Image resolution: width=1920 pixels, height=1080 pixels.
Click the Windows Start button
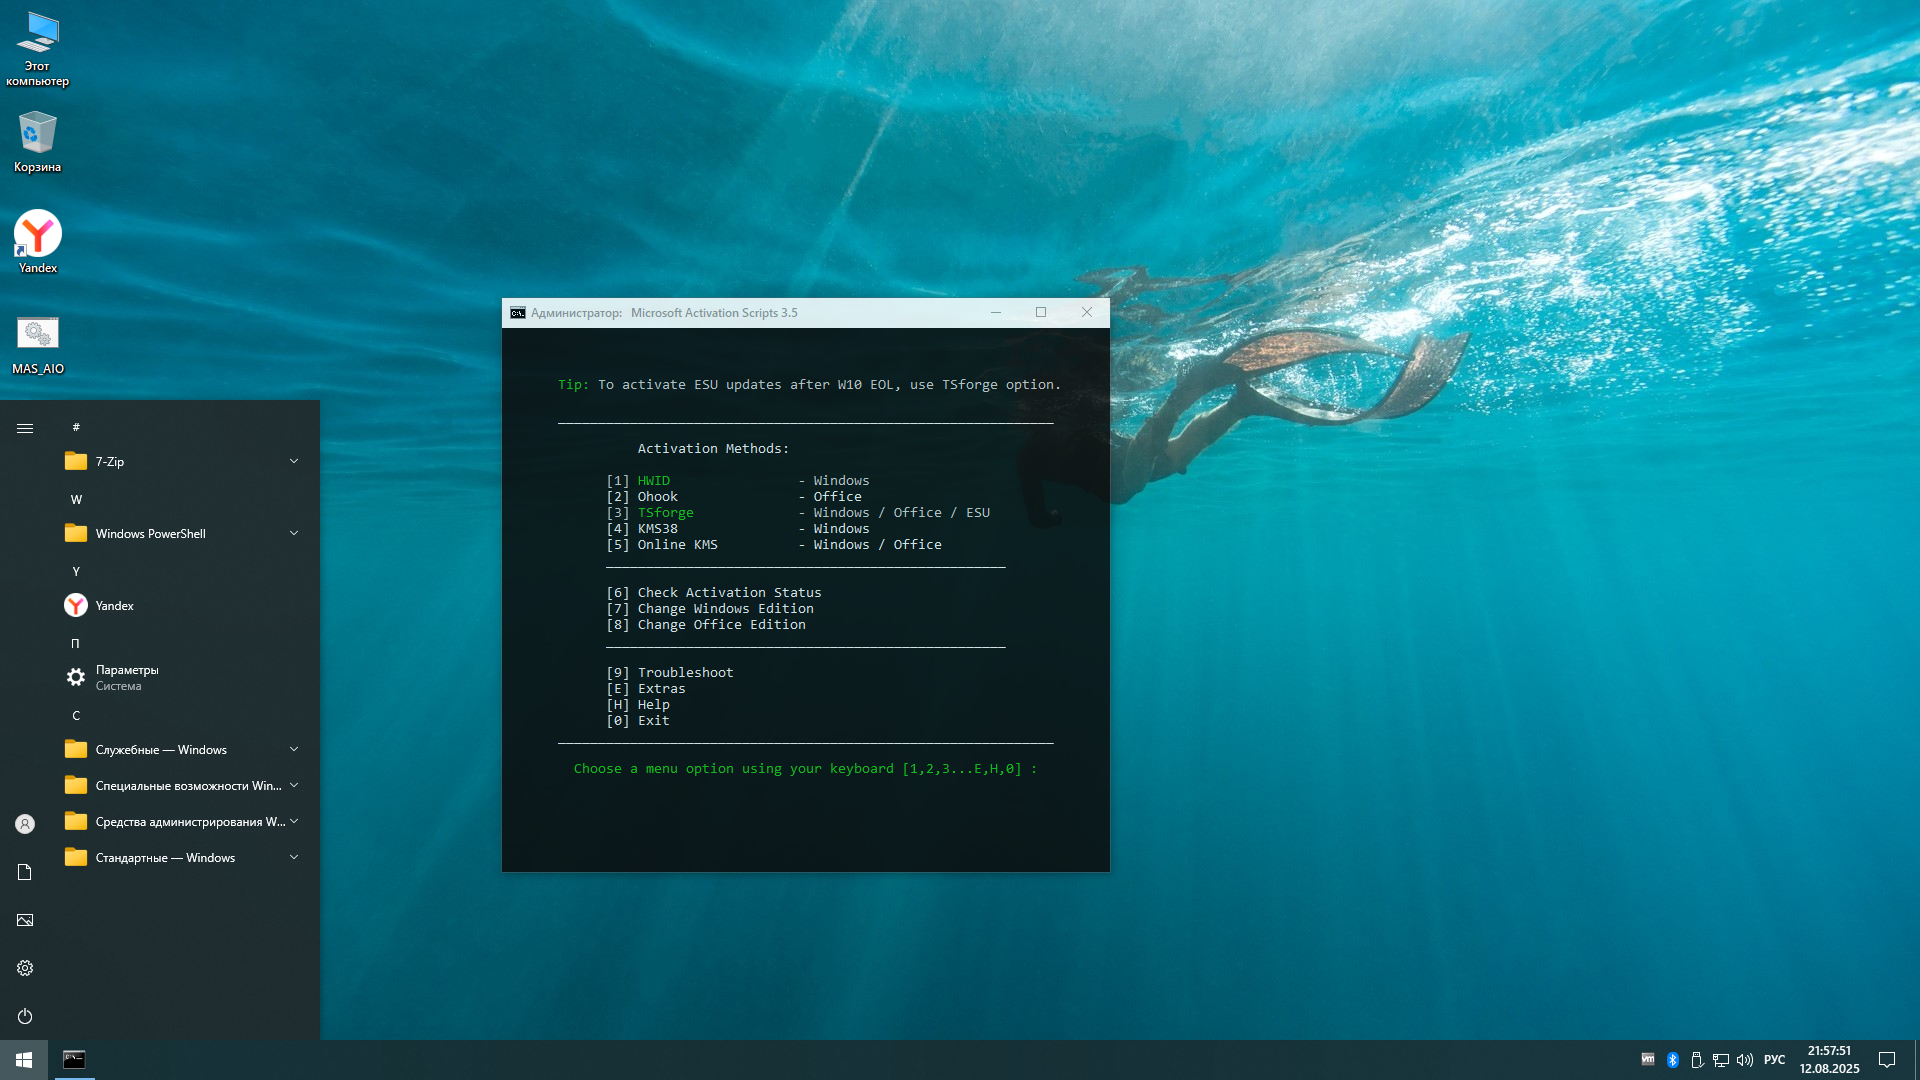pyautogui.click(x=24, y=1060)
